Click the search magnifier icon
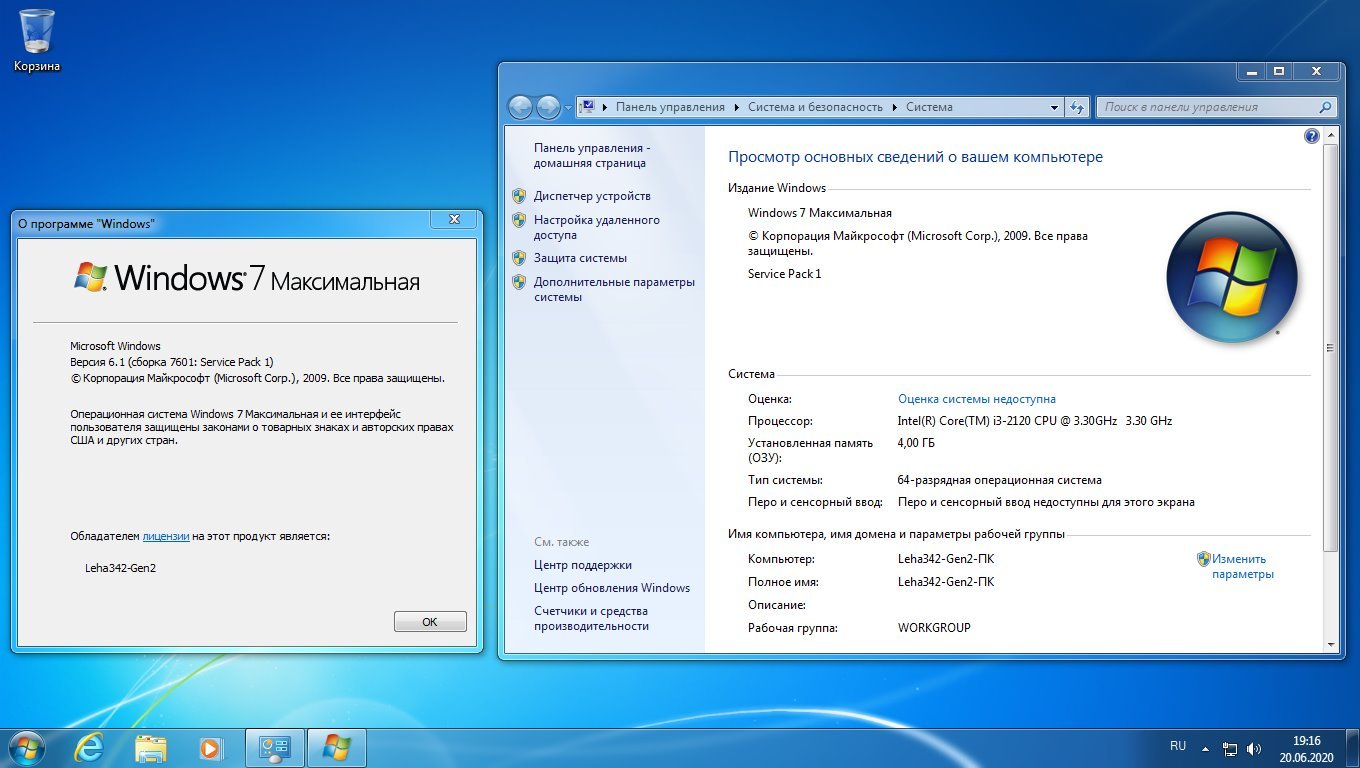 (1326, 107)
